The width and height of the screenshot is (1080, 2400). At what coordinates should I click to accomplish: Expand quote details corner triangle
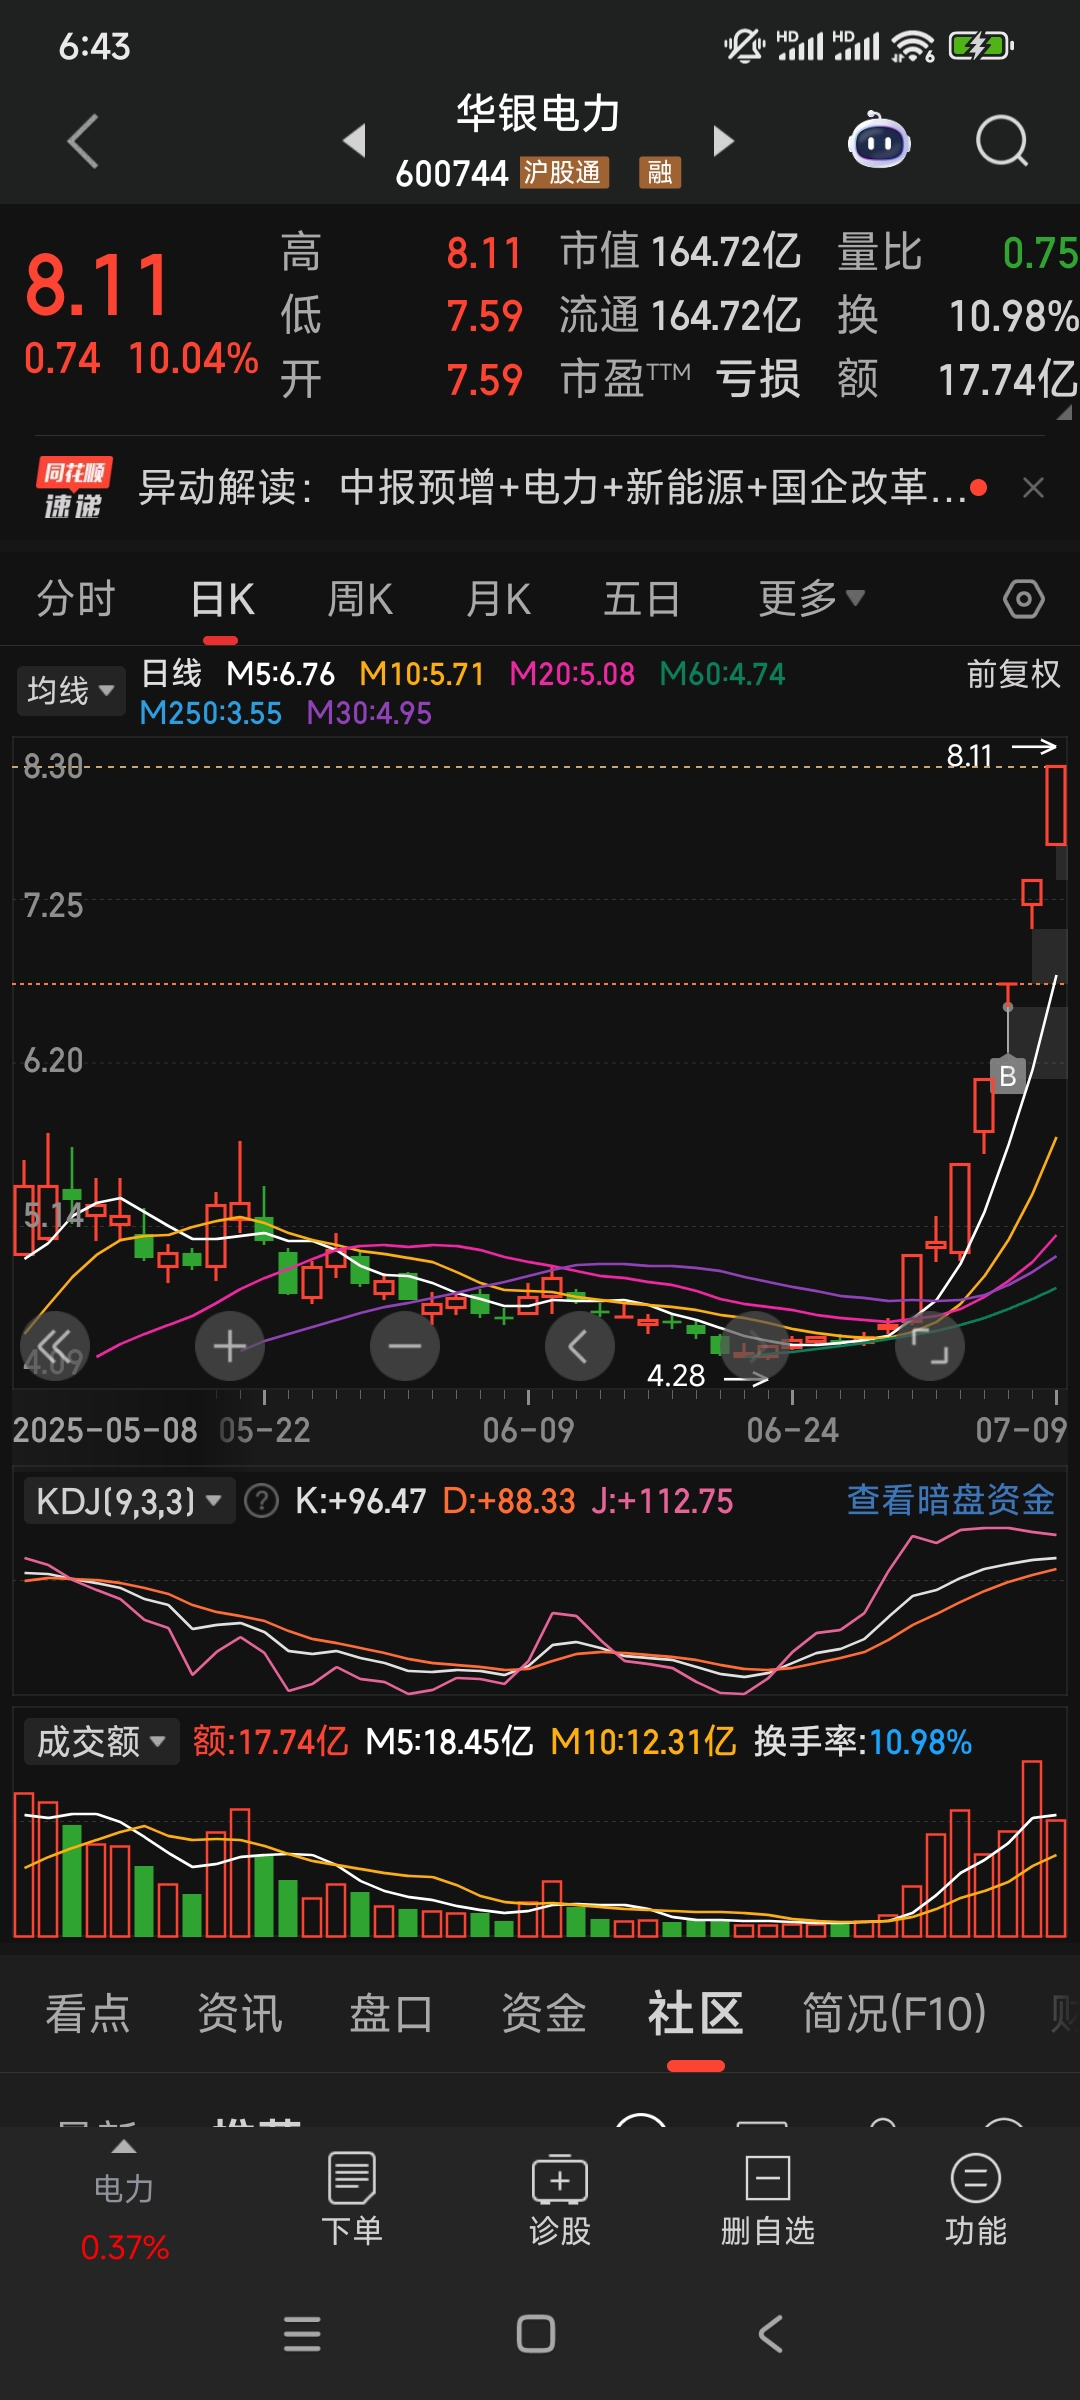1064,411
